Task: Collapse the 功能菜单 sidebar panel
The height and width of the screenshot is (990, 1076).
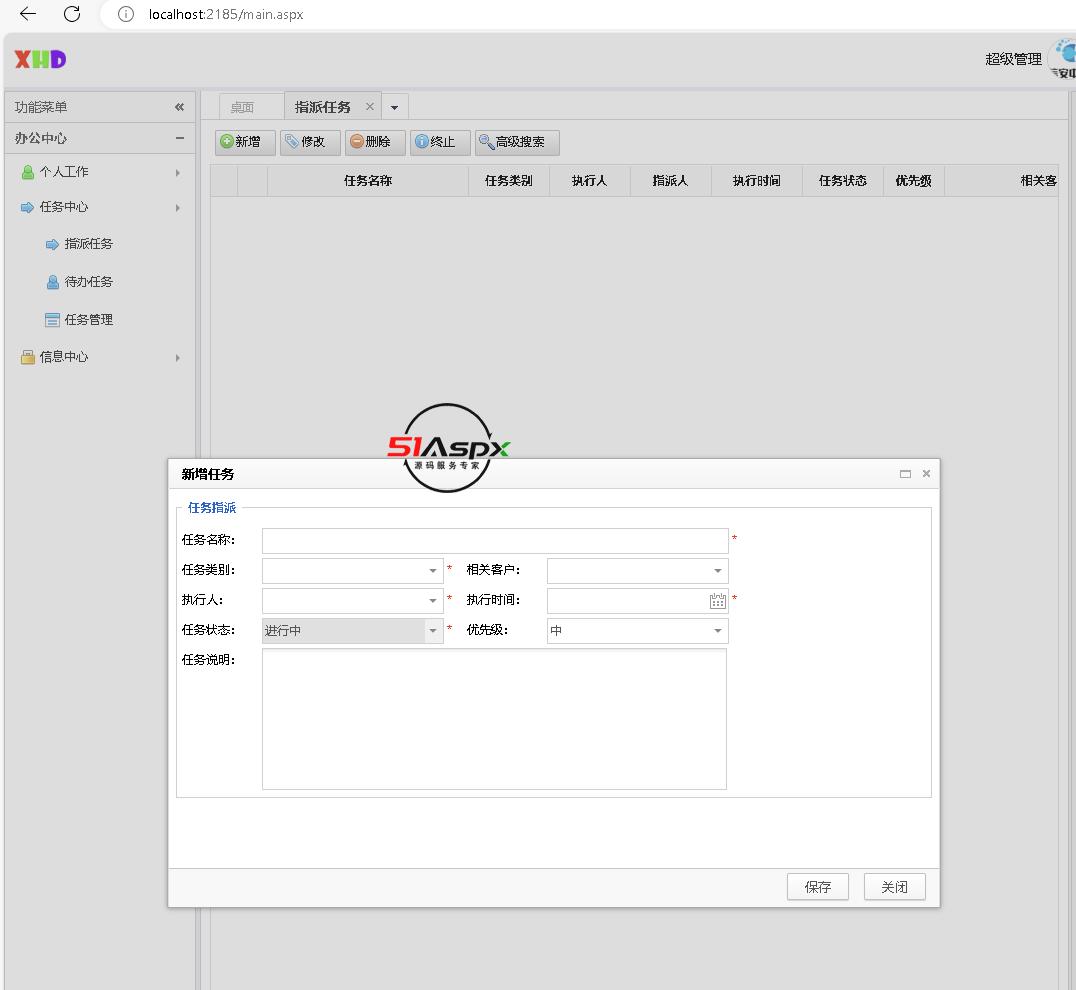Action: point(180,107)
